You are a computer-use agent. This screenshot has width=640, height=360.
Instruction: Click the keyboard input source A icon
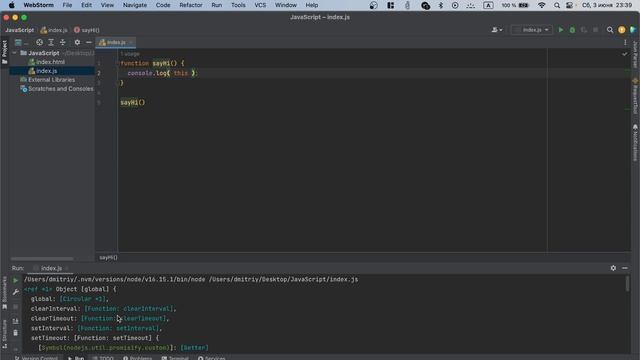488,5
